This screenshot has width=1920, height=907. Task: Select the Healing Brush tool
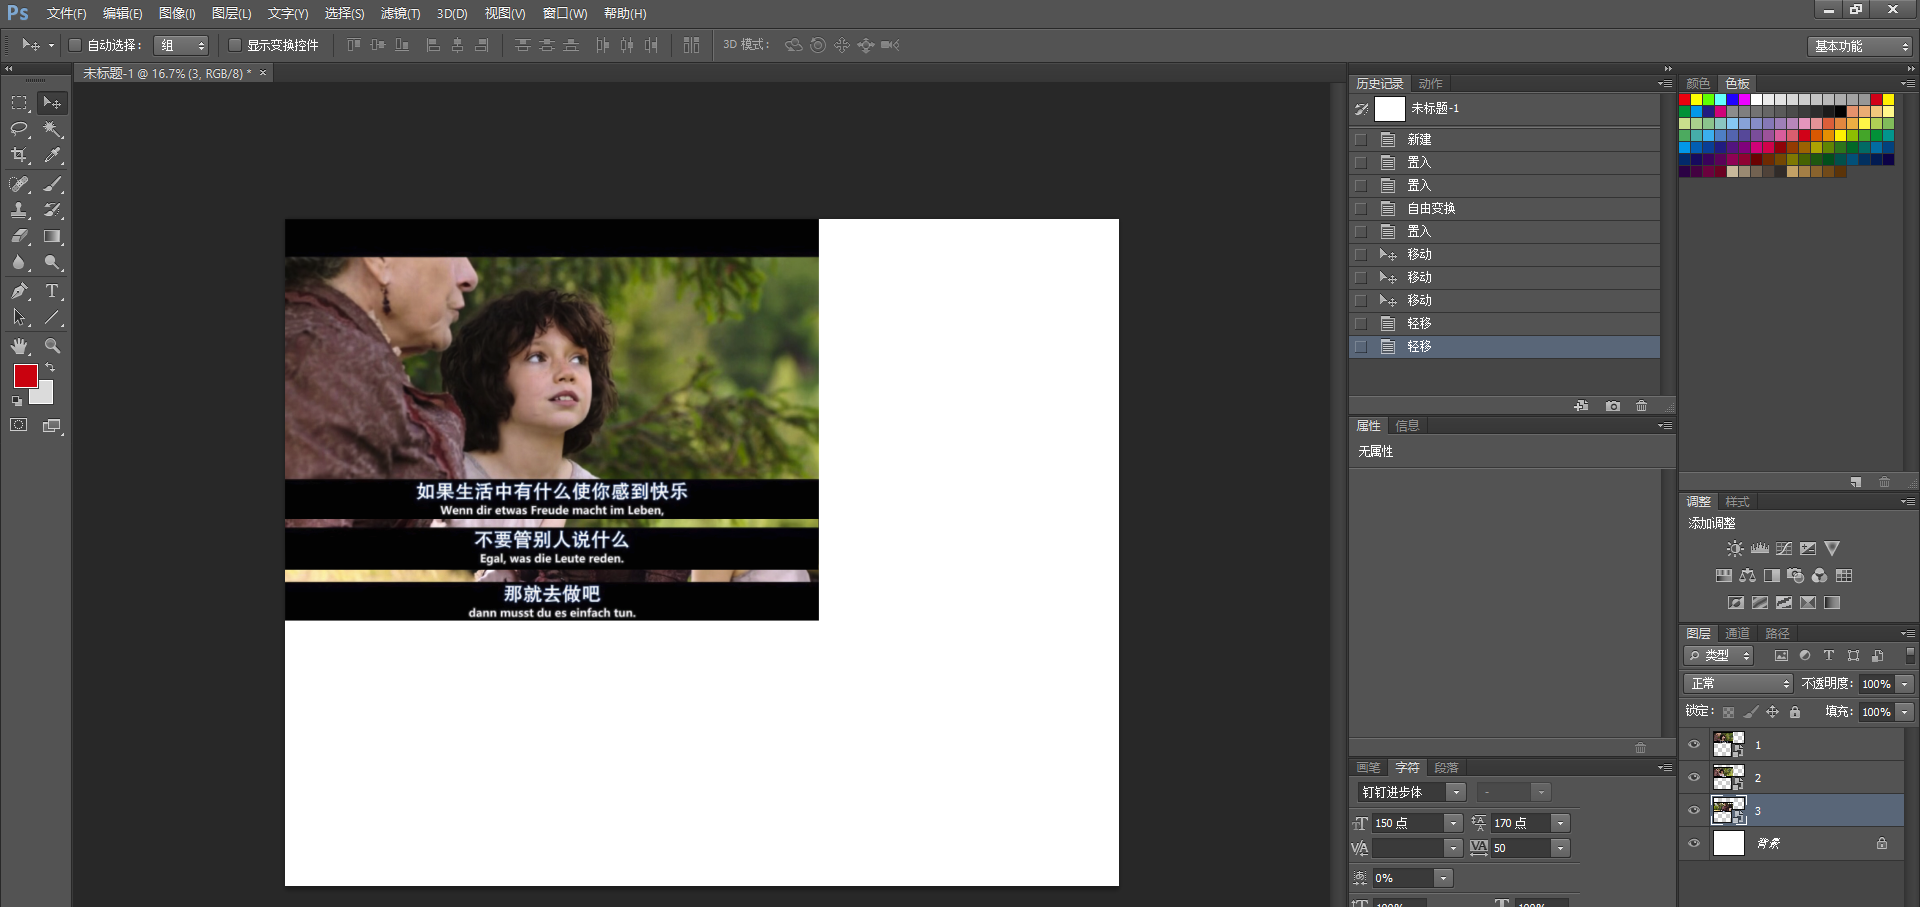point(19,184)
